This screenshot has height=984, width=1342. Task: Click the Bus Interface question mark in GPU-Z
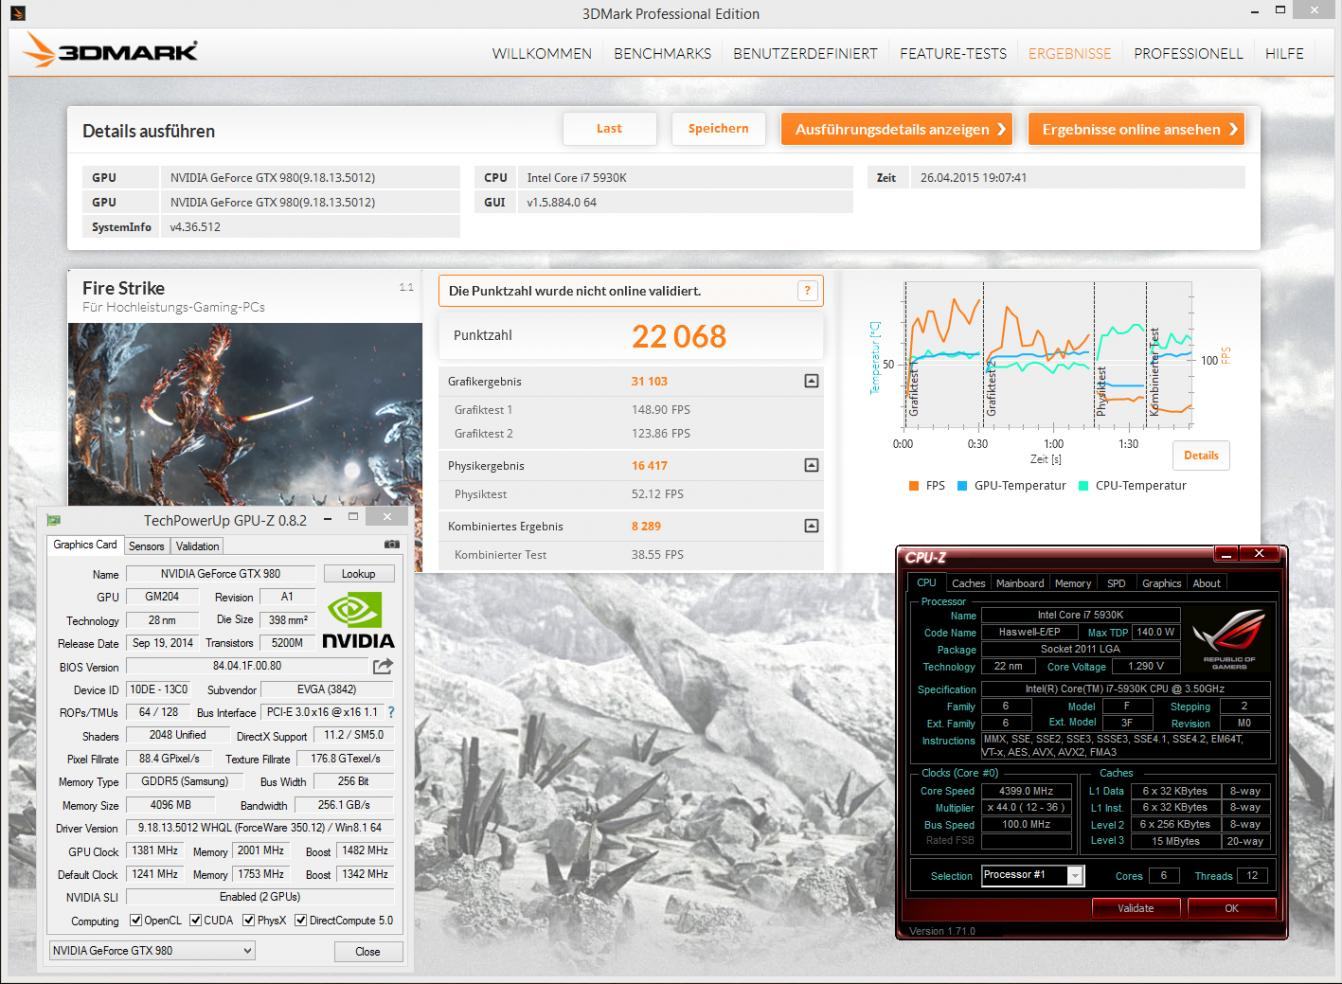tap(391, 713)
